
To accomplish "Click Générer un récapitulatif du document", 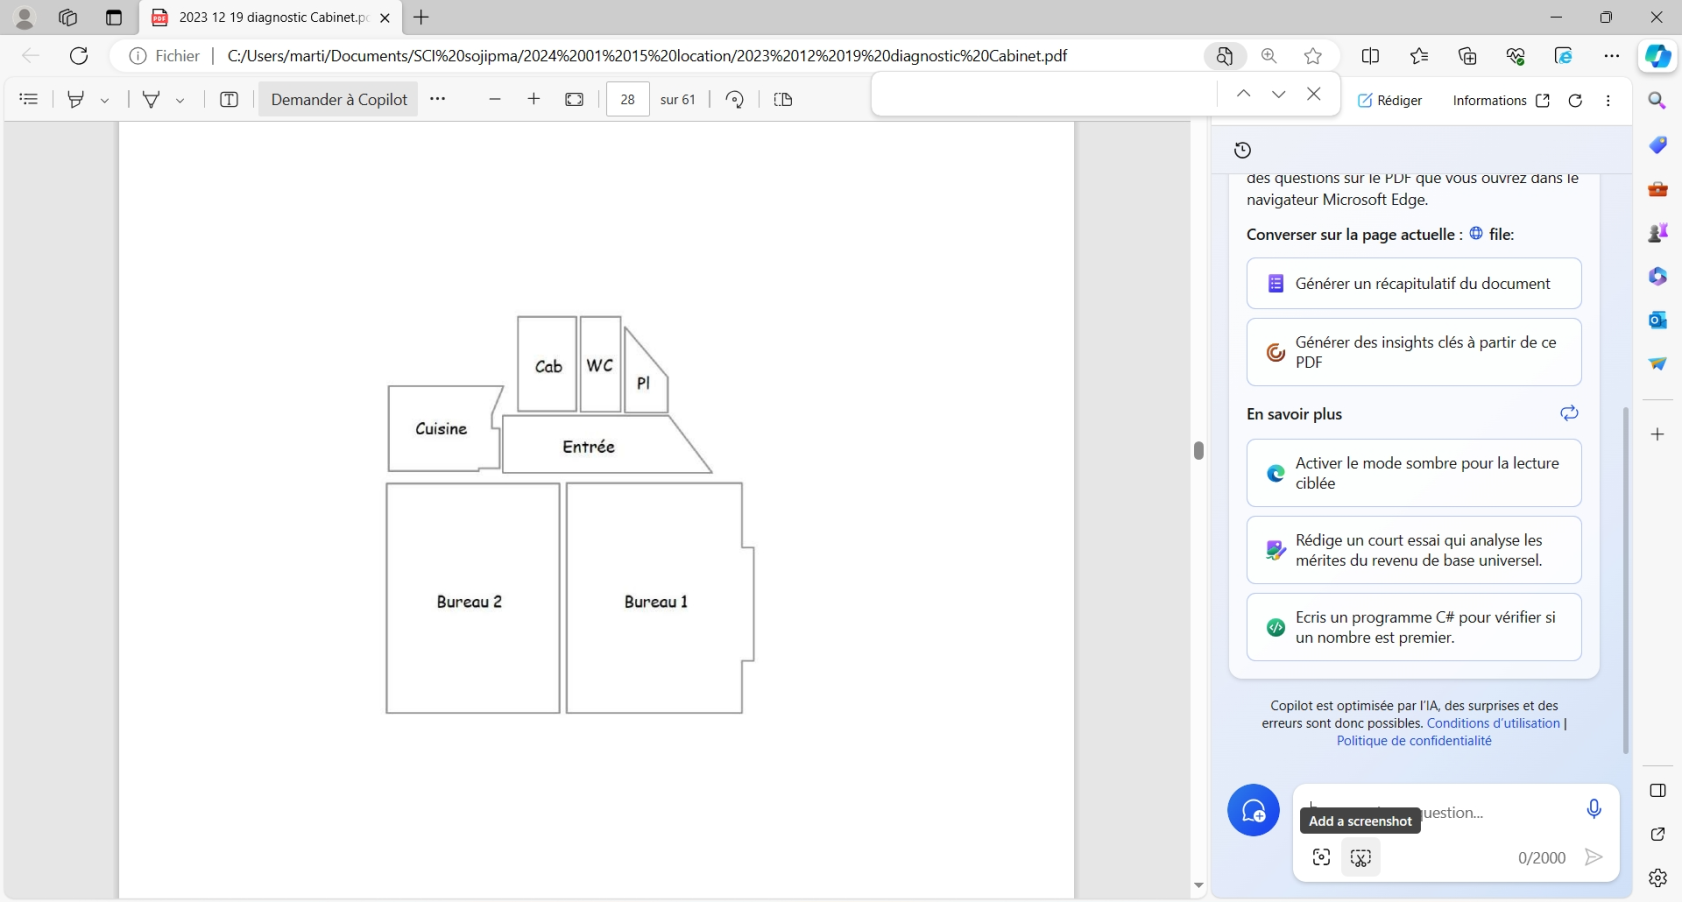I will tap(1414, 284).
